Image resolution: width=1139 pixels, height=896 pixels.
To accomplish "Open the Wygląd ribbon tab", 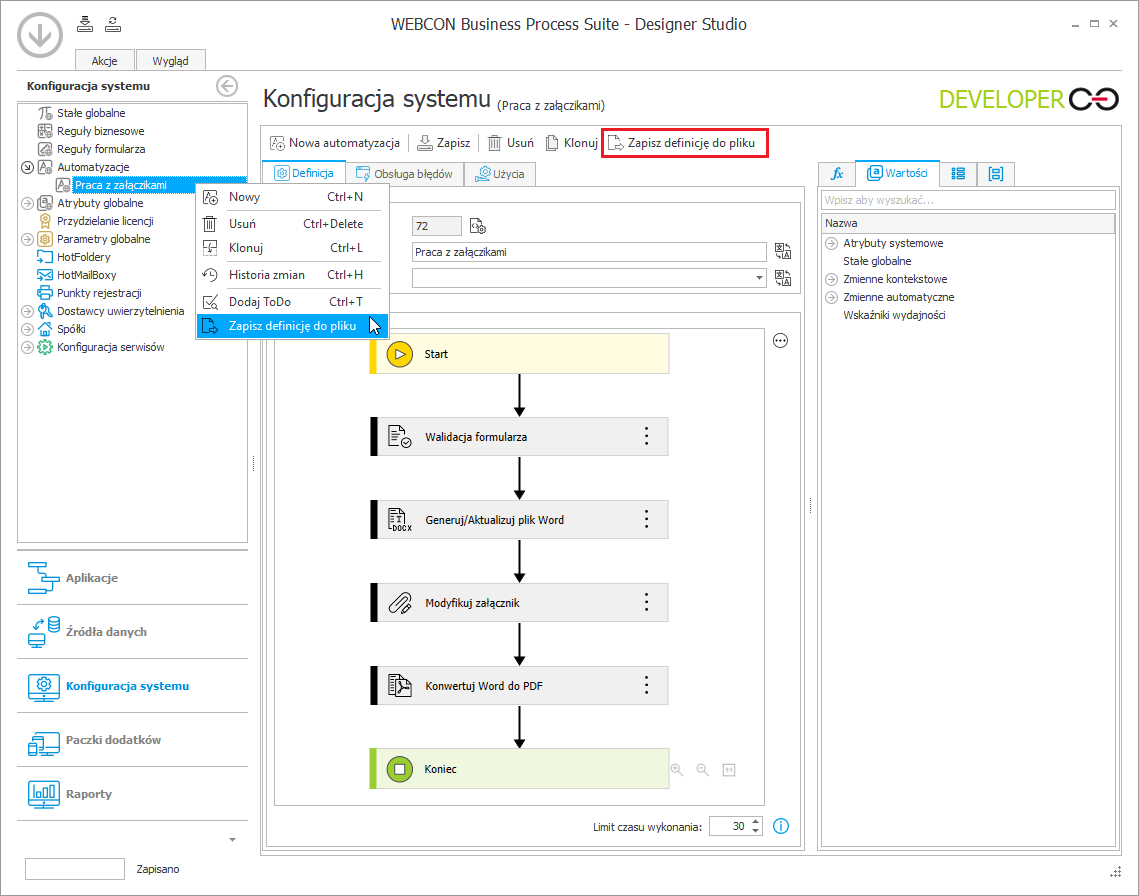I will click(171, 61).
